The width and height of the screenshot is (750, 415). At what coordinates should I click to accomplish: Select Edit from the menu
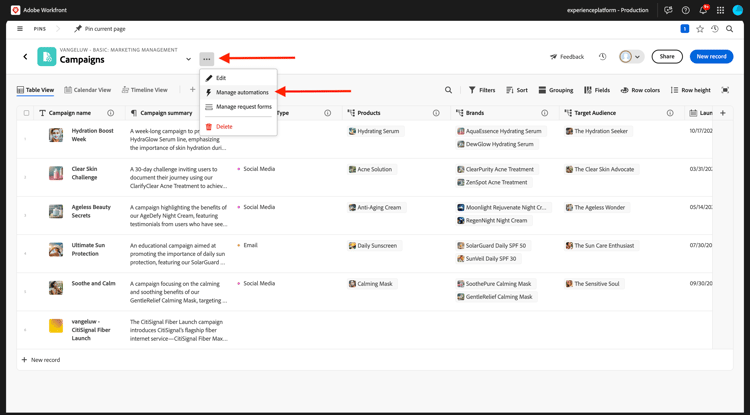point(238,78)
